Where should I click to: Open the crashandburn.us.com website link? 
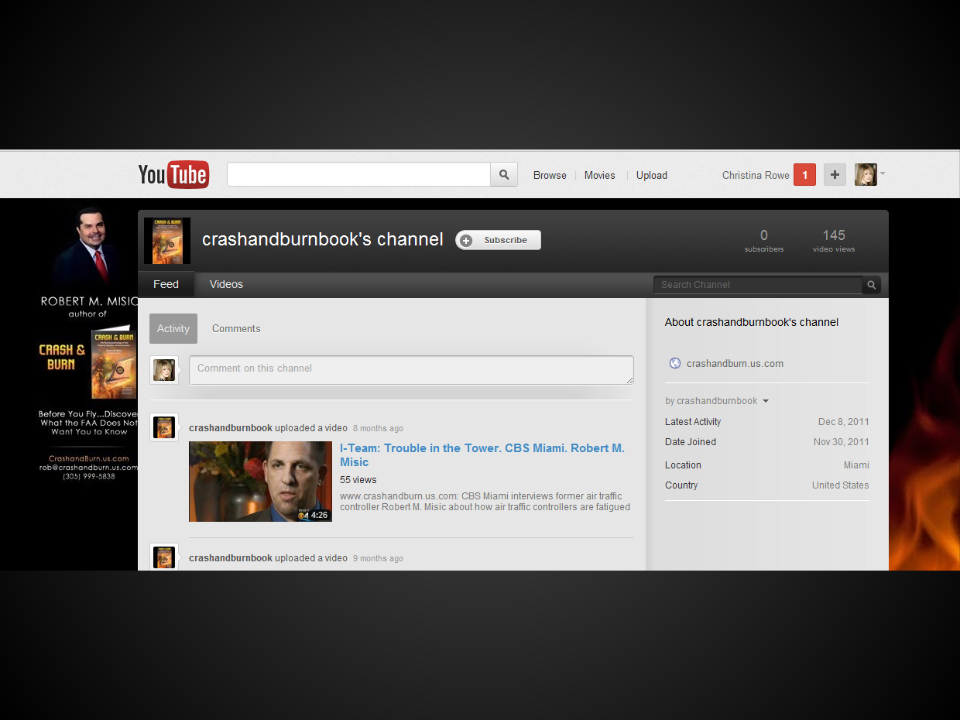(x=735, y=363)
